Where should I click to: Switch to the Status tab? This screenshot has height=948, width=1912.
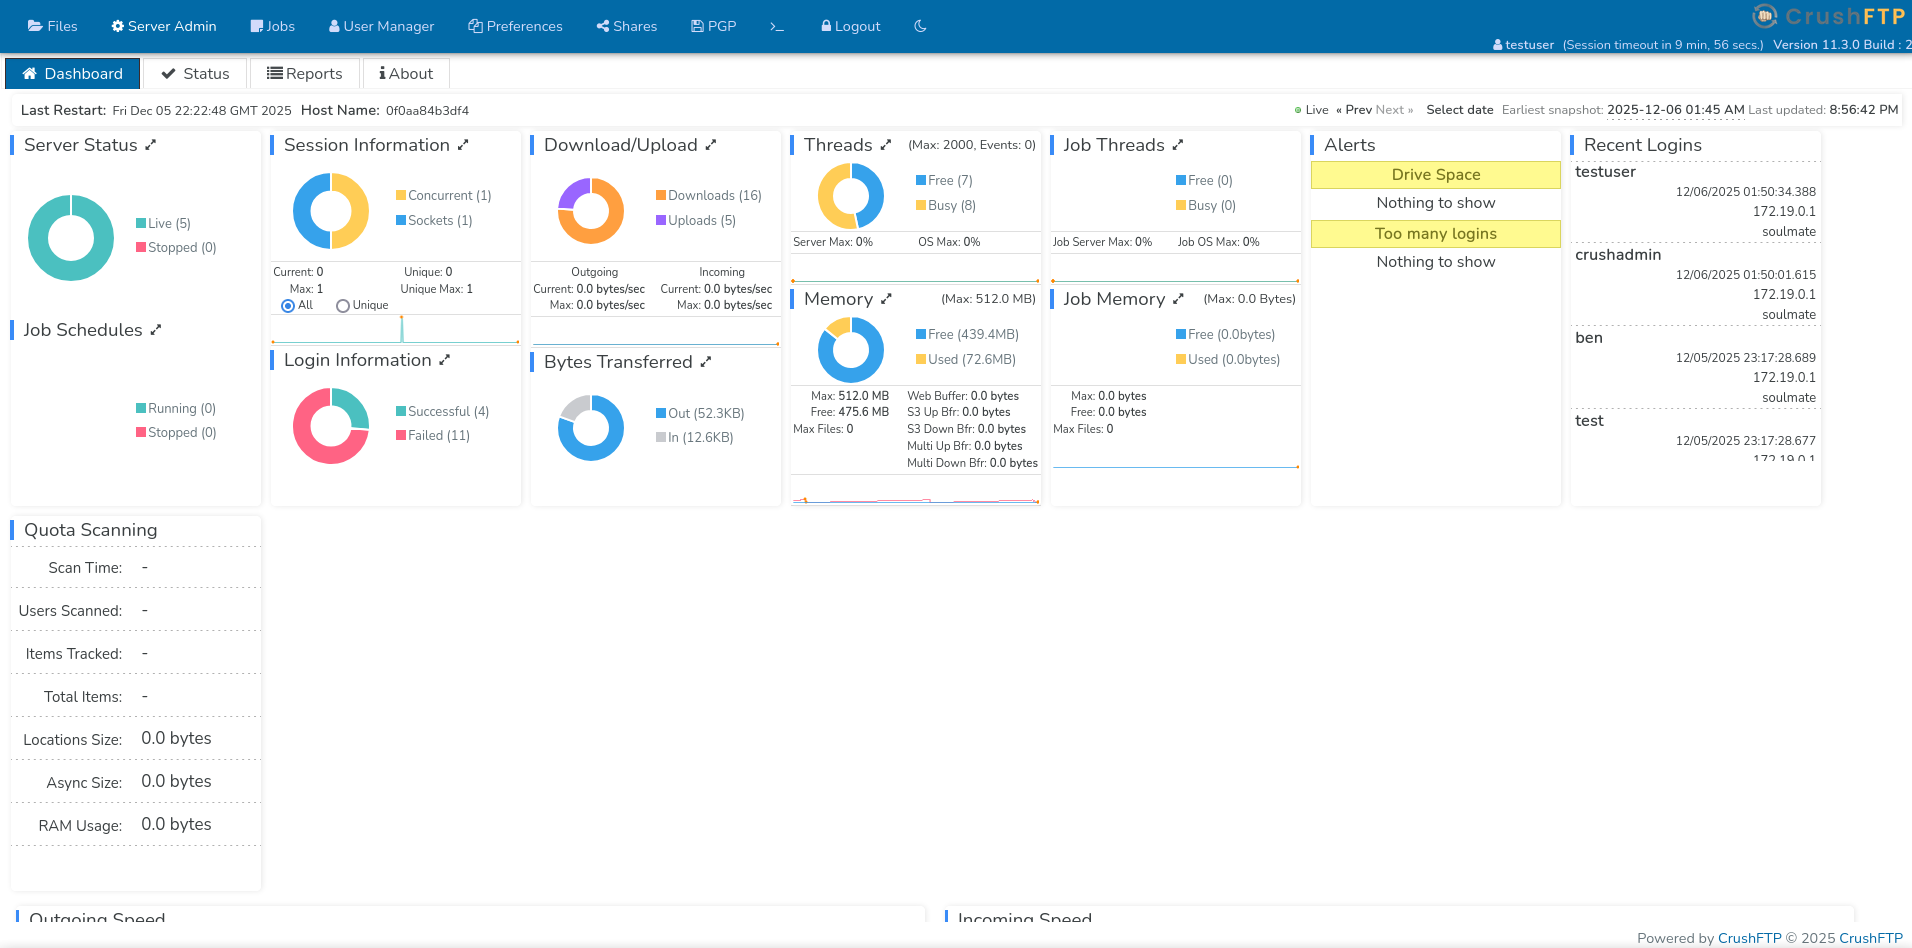coord(196,74)
